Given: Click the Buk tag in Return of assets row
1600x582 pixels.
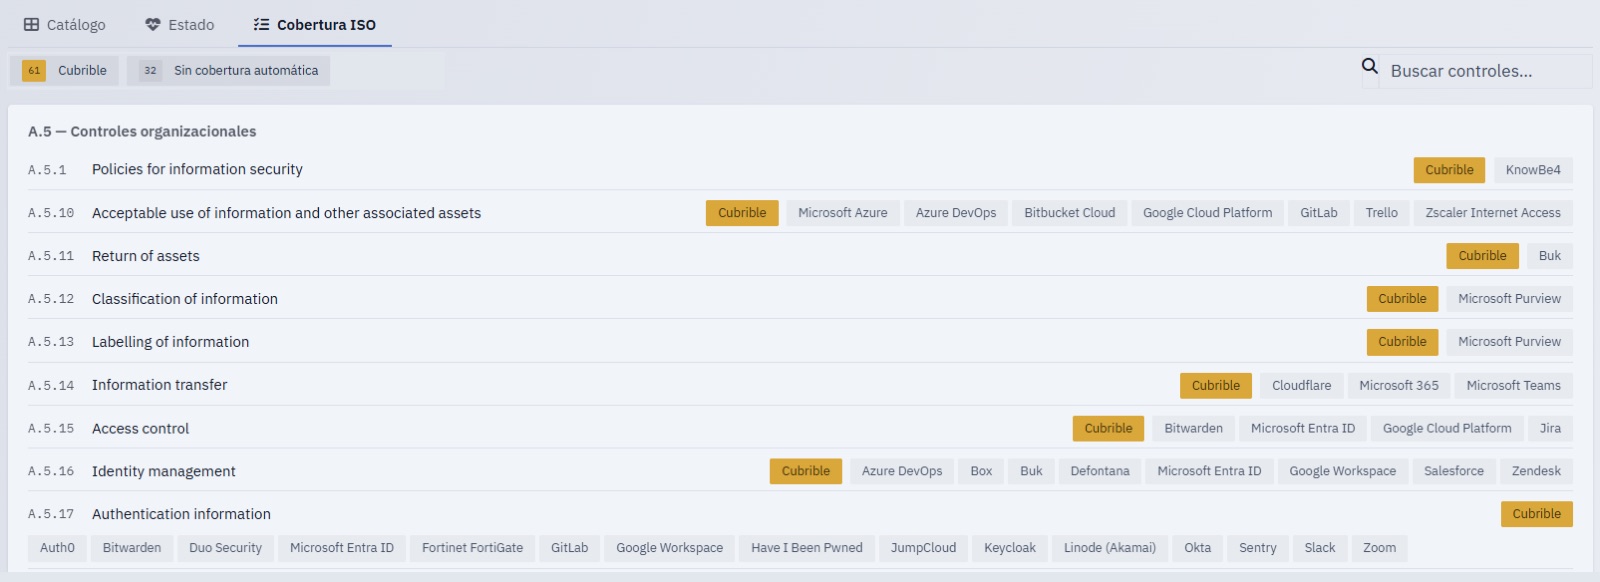Looking at the screenshot, I should pyautogui.click(x=1550, y=256).
